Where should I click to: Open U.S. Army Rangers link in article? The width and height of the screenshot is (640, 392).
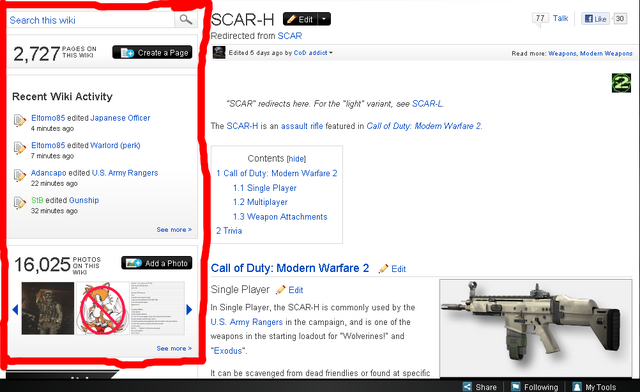(247, 322)
